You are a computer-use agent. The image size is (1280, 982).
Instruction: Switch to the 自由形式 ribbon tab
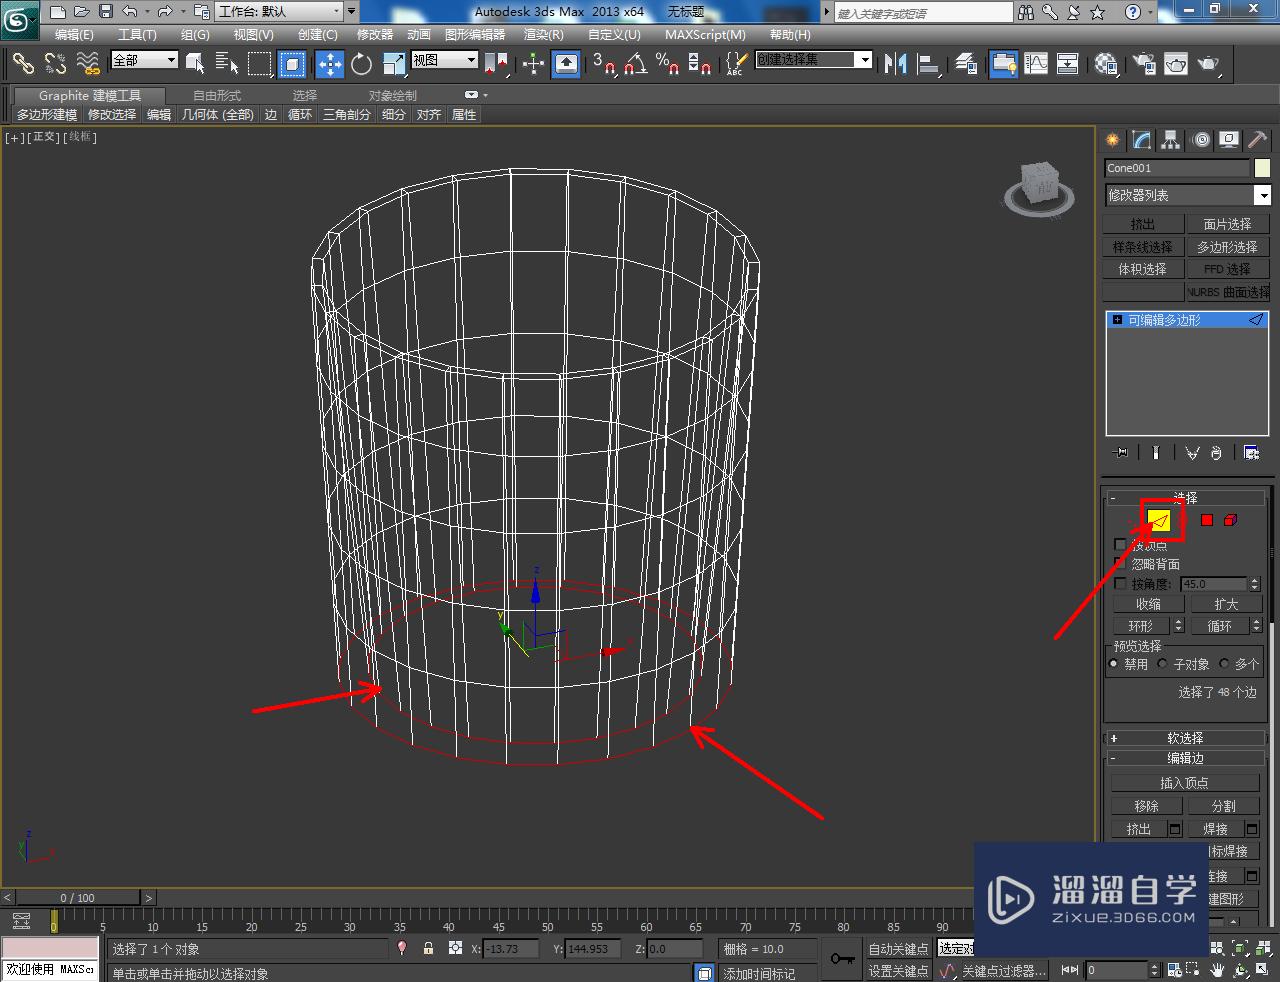pyautogui.click(x=217, y=96)
